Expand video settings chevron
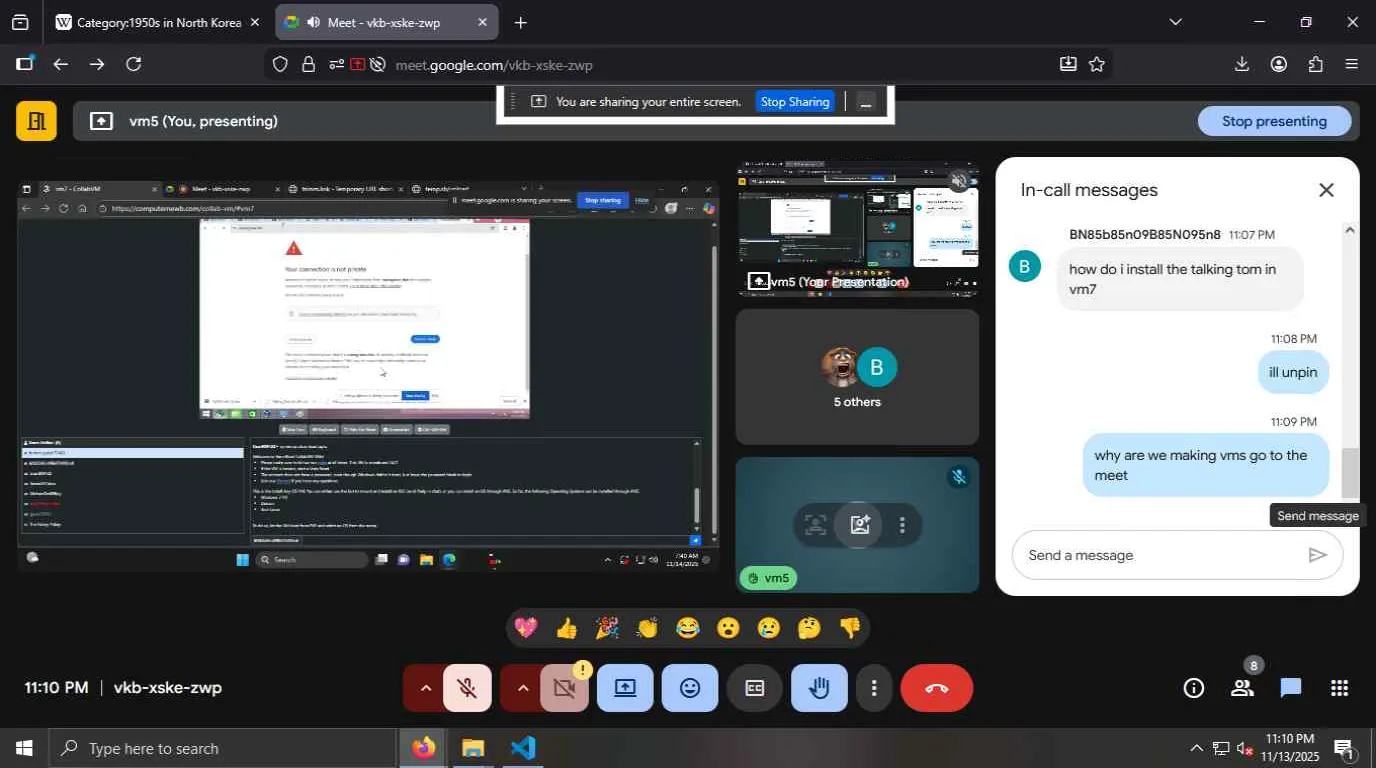 [x=522, y=688]
